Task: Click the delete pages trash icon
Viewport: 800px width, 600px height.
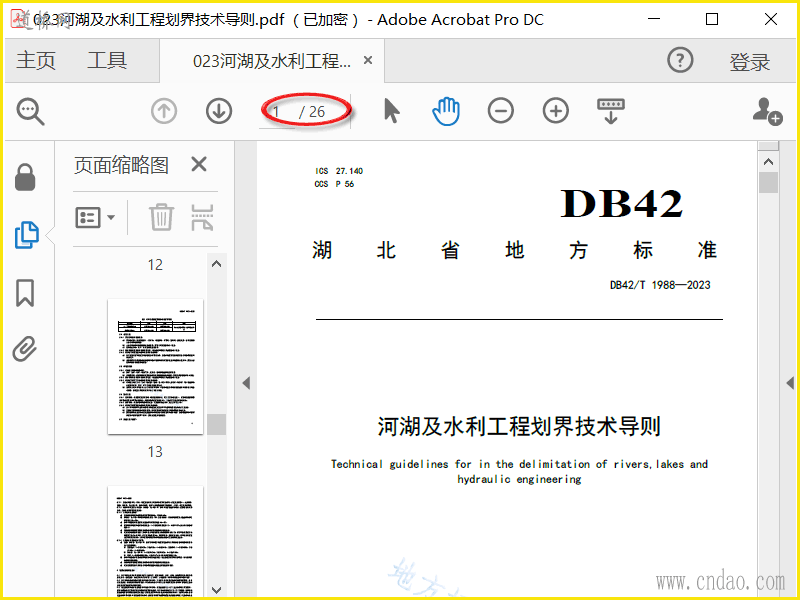Action: click(x=161, y=217)
